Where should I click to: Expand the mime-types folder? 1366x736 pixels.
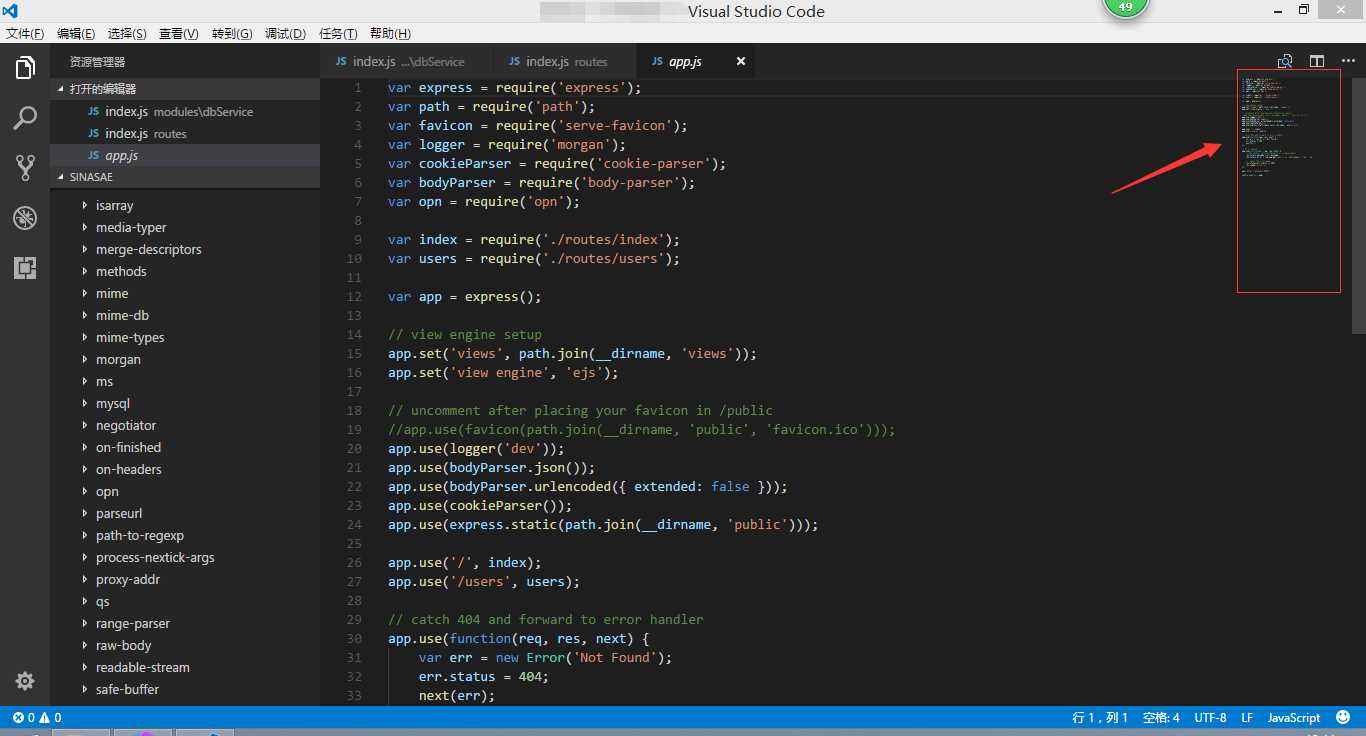(185, 337)
